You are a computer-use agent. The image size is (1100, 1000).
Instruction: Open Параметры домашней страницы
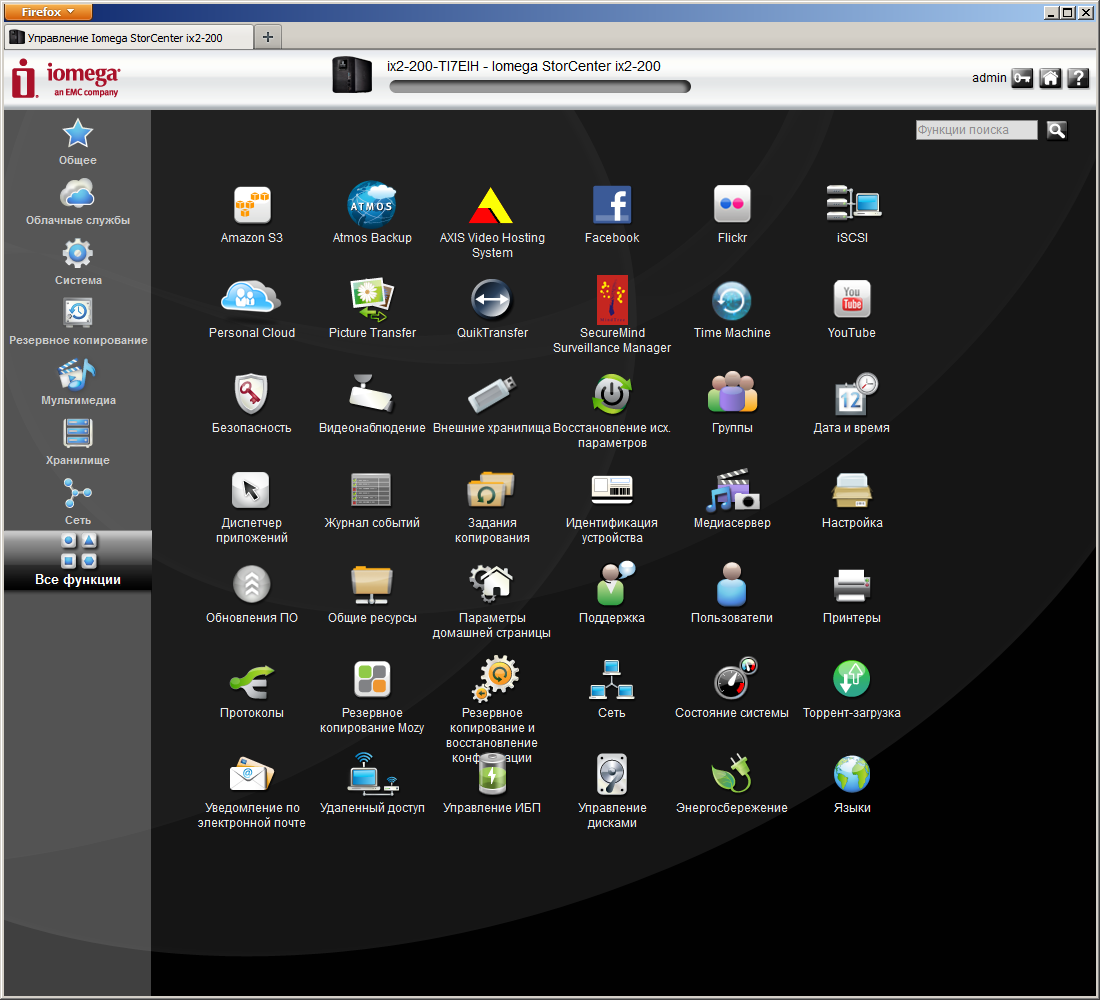pos(491,584)
